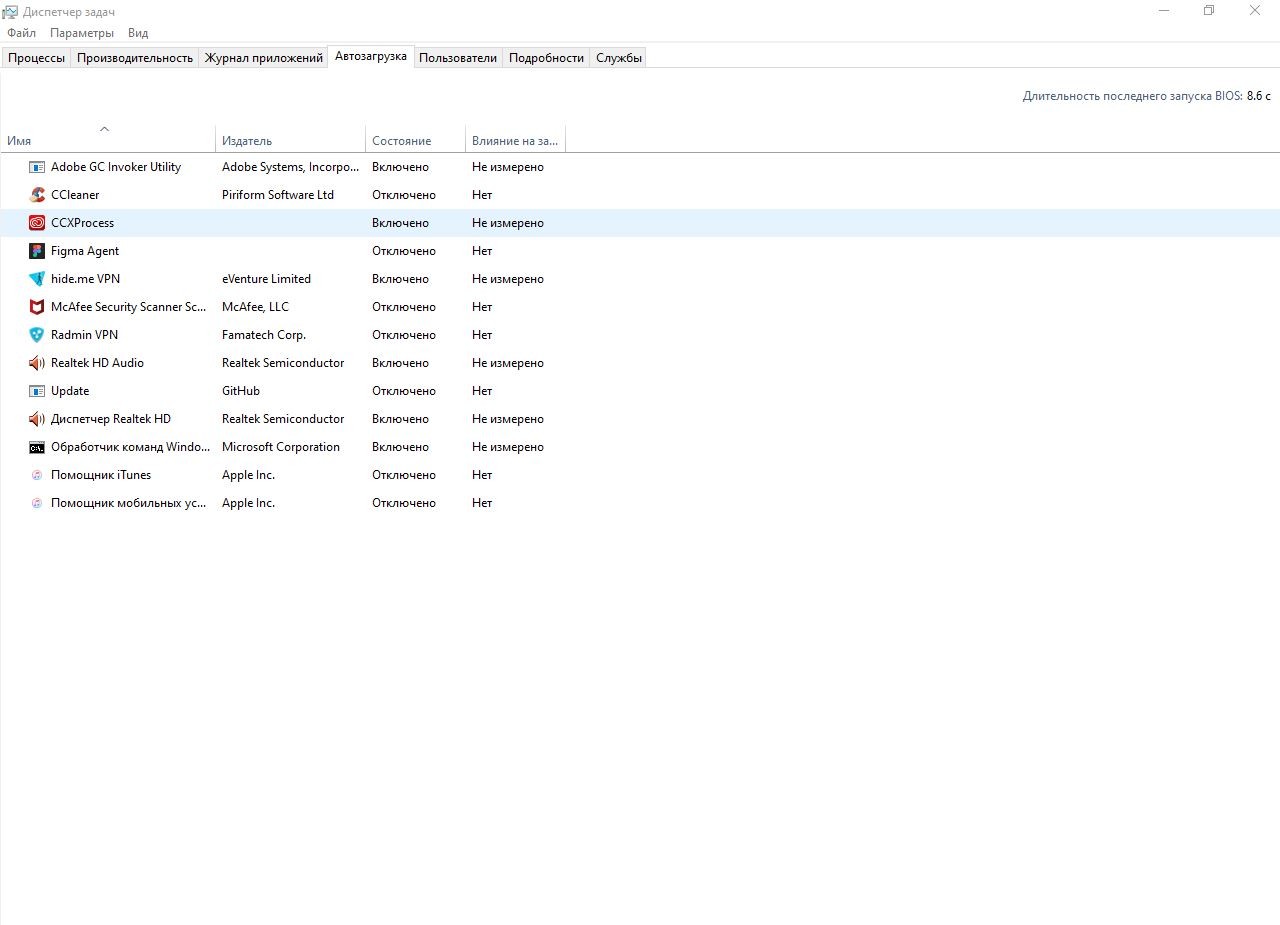Click the McAfee, LLC publisher cell

[255, 307]
